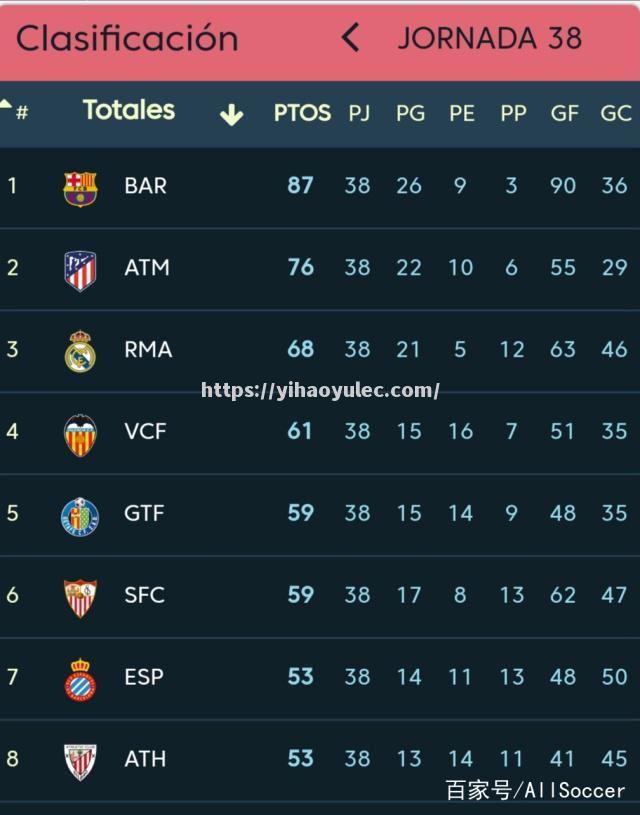The height and width of the screenshot is (815, 640).
Task: Open the Totales filter label
Action: (x=129, y=110)
